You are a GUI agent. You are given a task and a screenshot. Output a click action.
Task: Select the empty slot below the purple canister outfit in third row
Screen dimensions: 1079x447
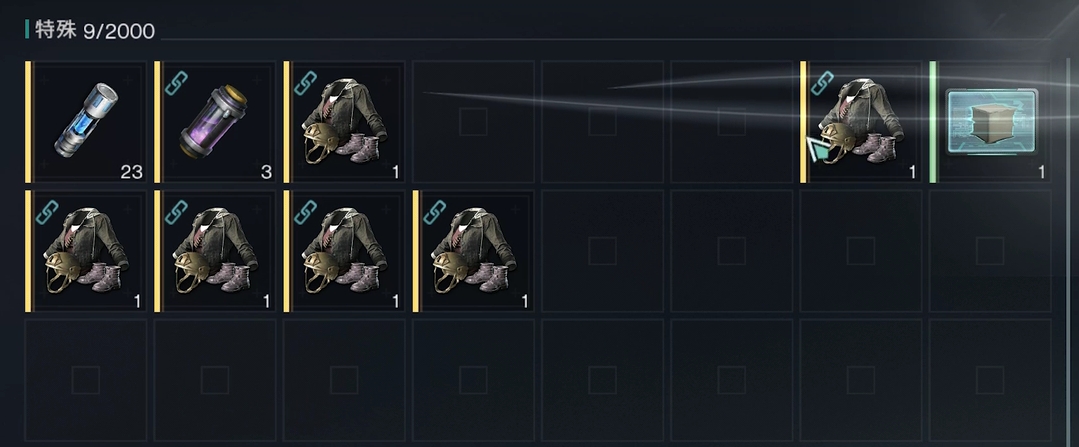tap(215, 380)
